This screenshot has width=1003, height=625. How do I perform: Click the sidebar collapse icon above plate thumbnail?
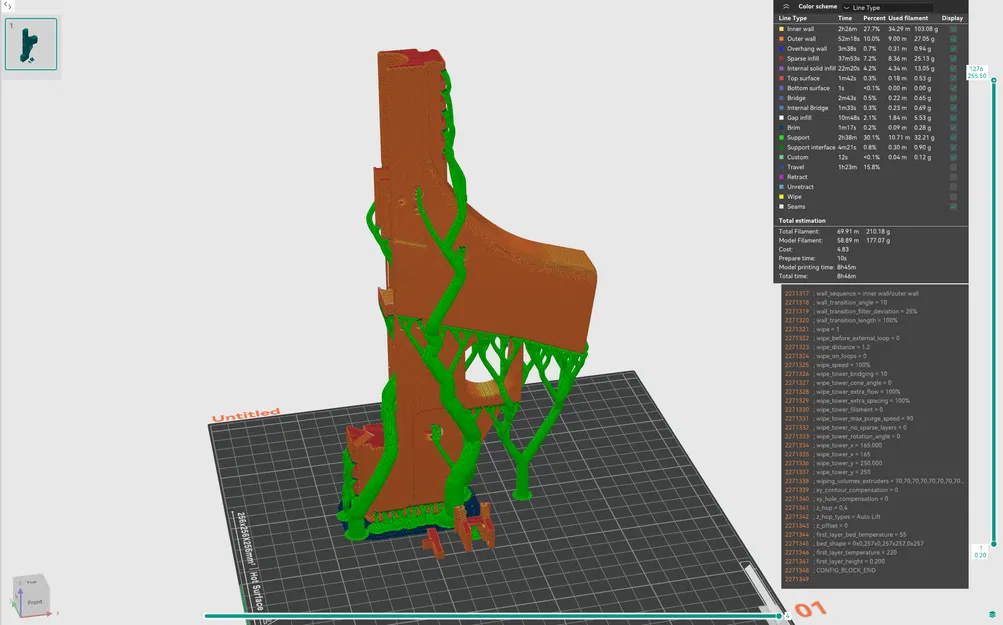pyautogui.click(x=8, y=6)
